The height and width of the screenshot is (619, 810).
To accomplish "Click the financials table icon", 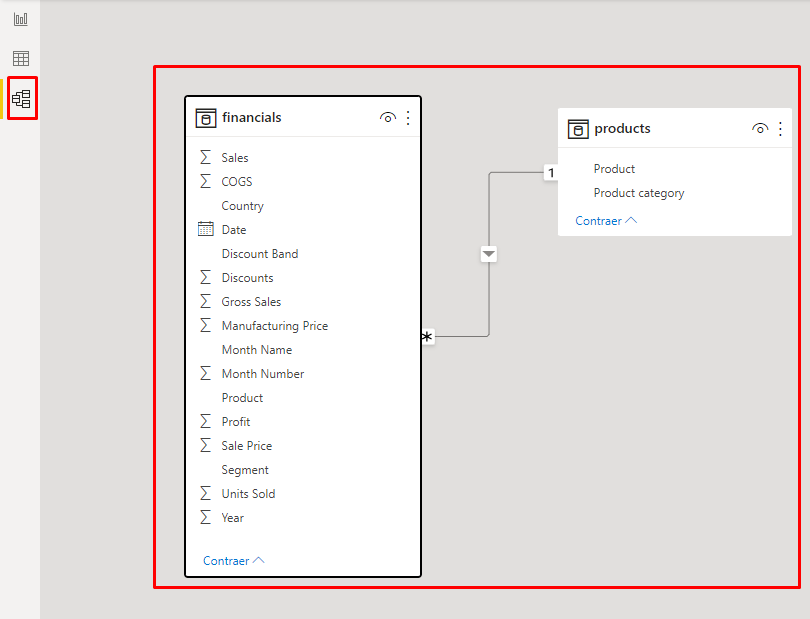I will pyautogui.click(x=206, y=118).
